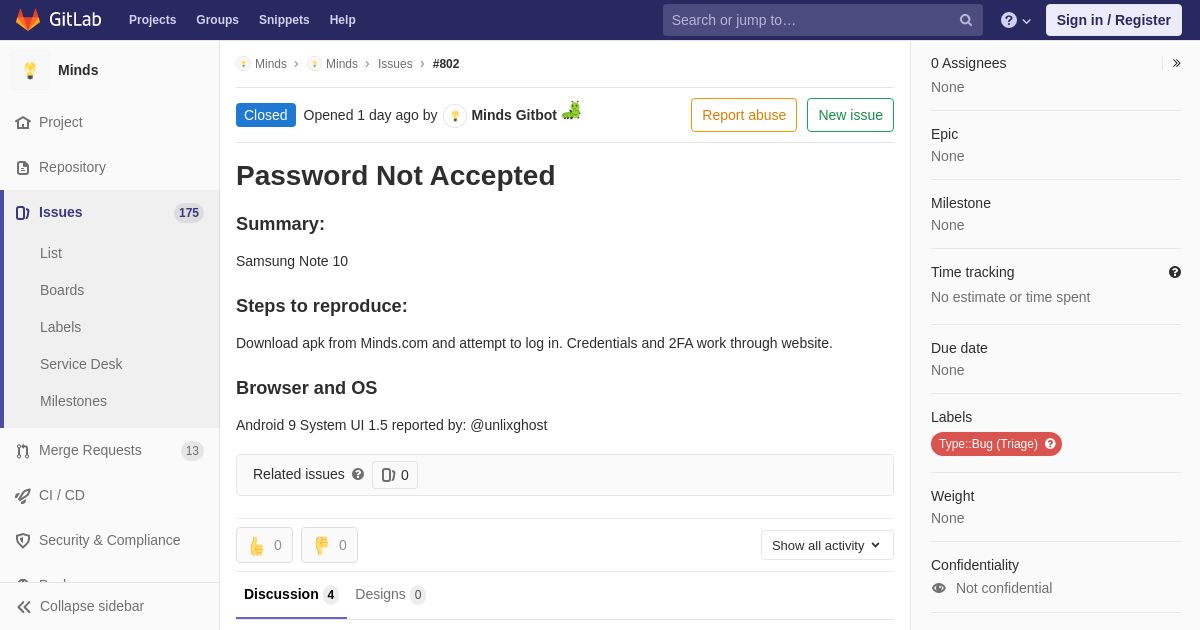Click the thumbs down reaction button
This screenshot has height=630, width=1200.
pos(329,545)
